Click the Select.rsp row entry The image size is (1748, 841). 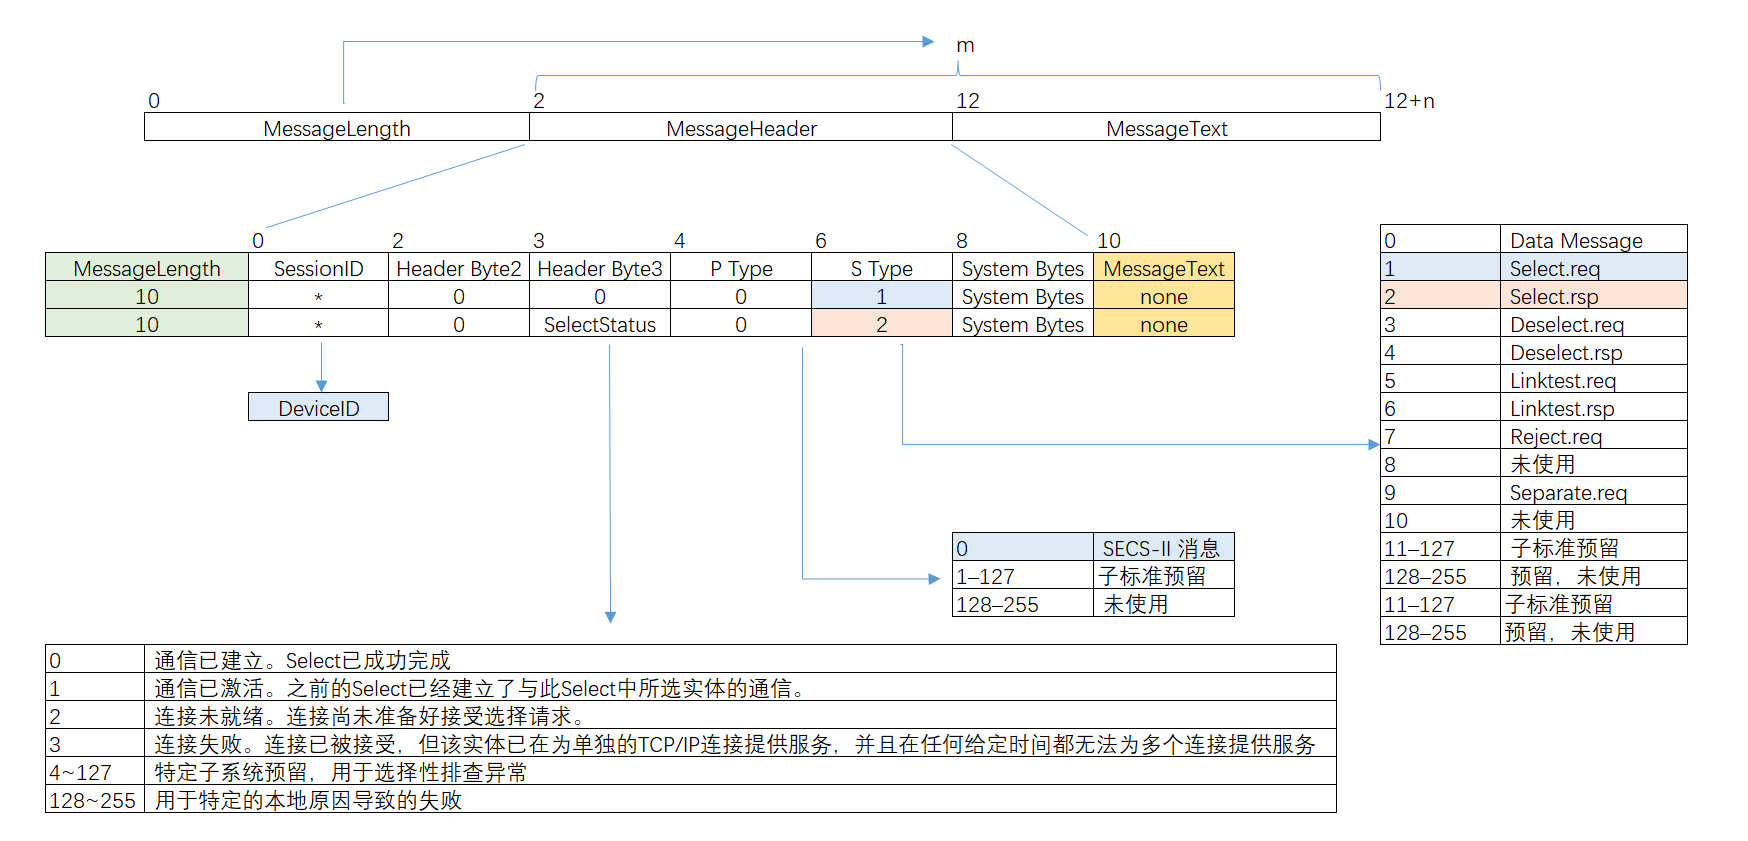pos(1554,296)
